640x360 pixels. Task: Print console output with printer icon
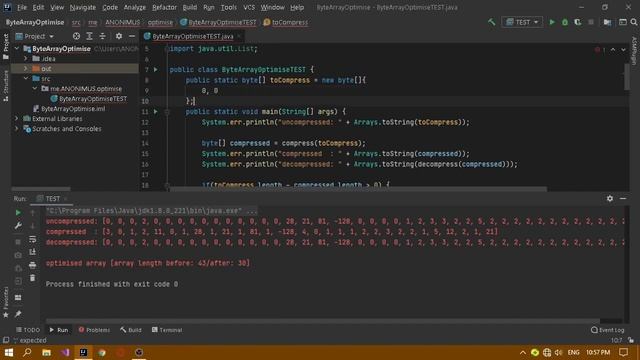click(x=33, y=265)
